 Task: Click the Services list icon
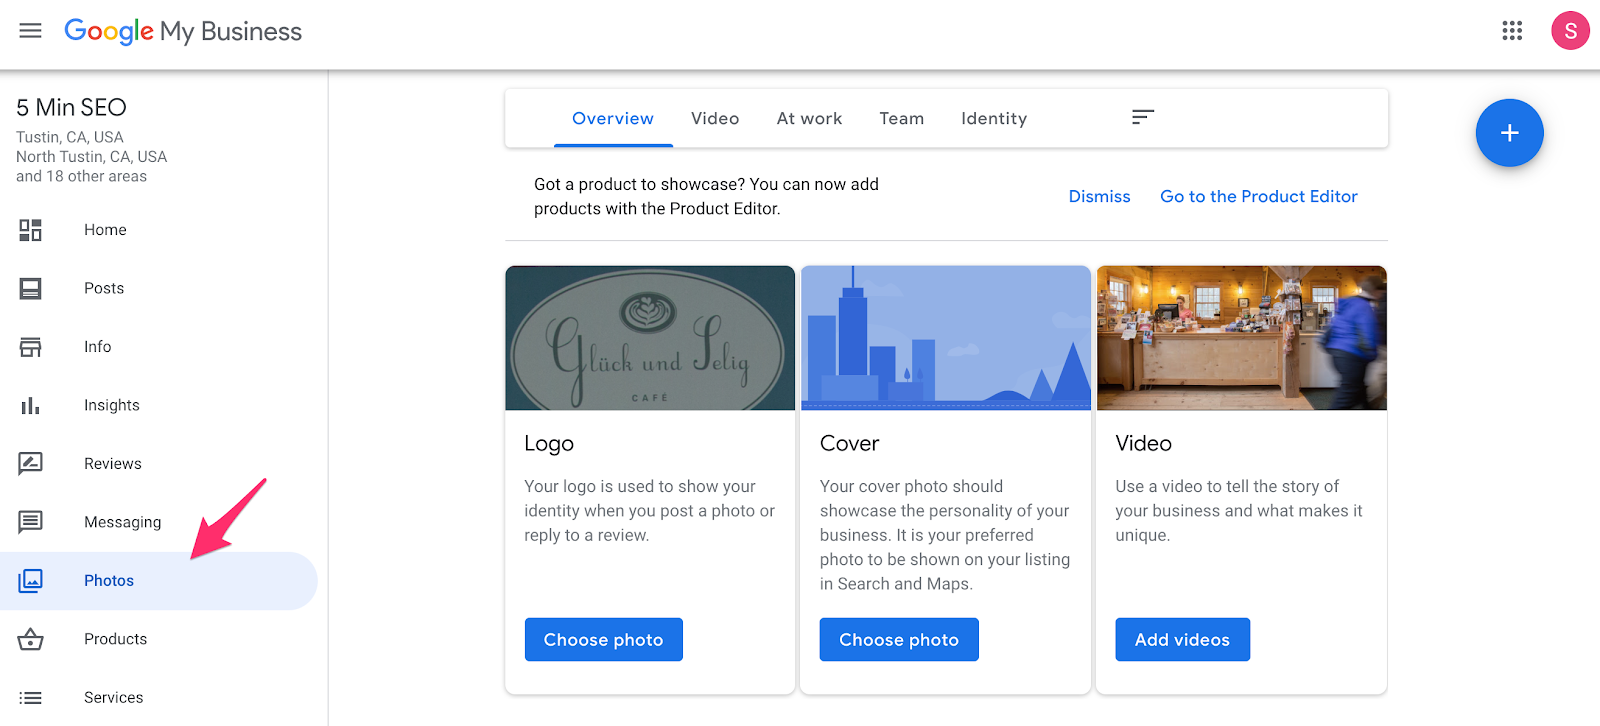tap(31, 698)
